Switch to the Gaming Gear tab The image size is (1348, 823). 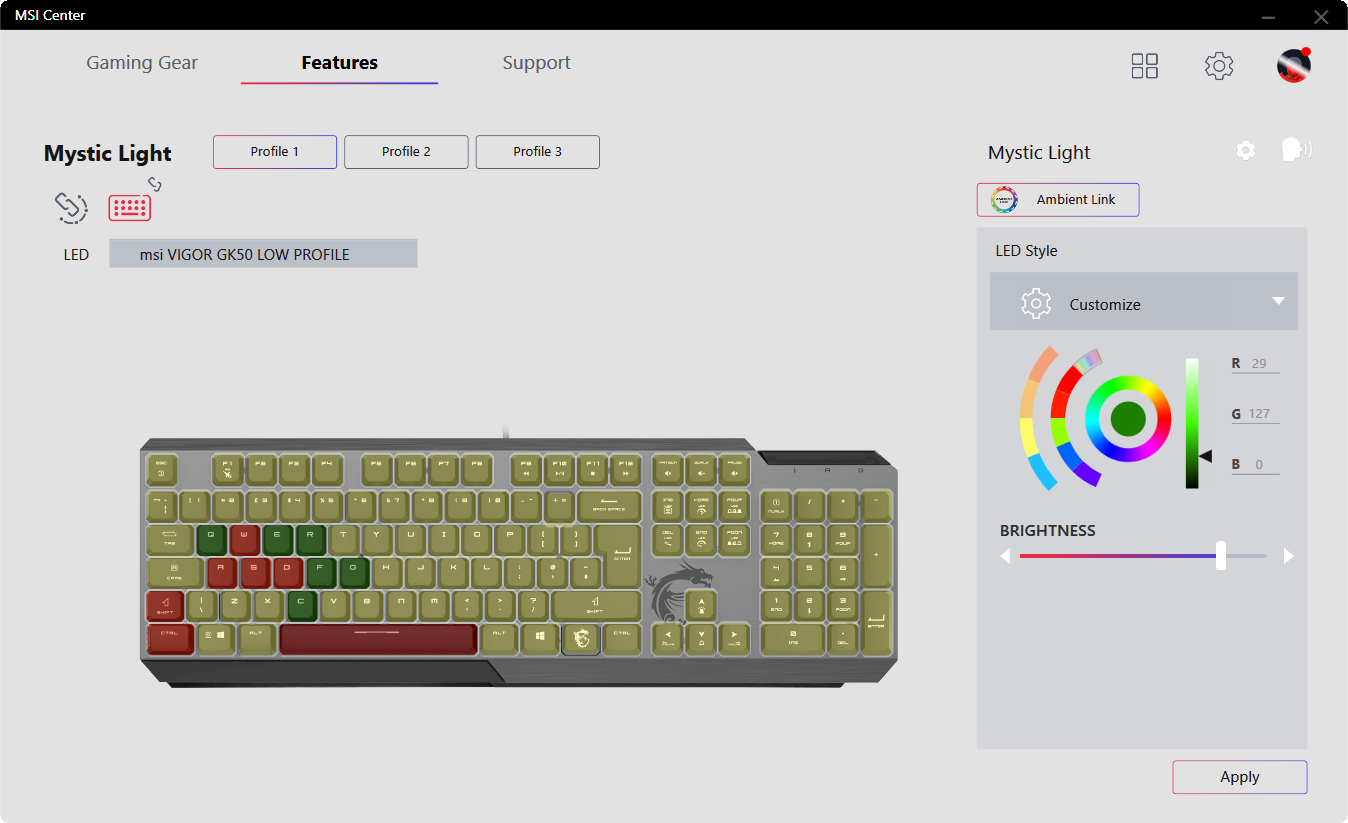(x=142, y=63)
